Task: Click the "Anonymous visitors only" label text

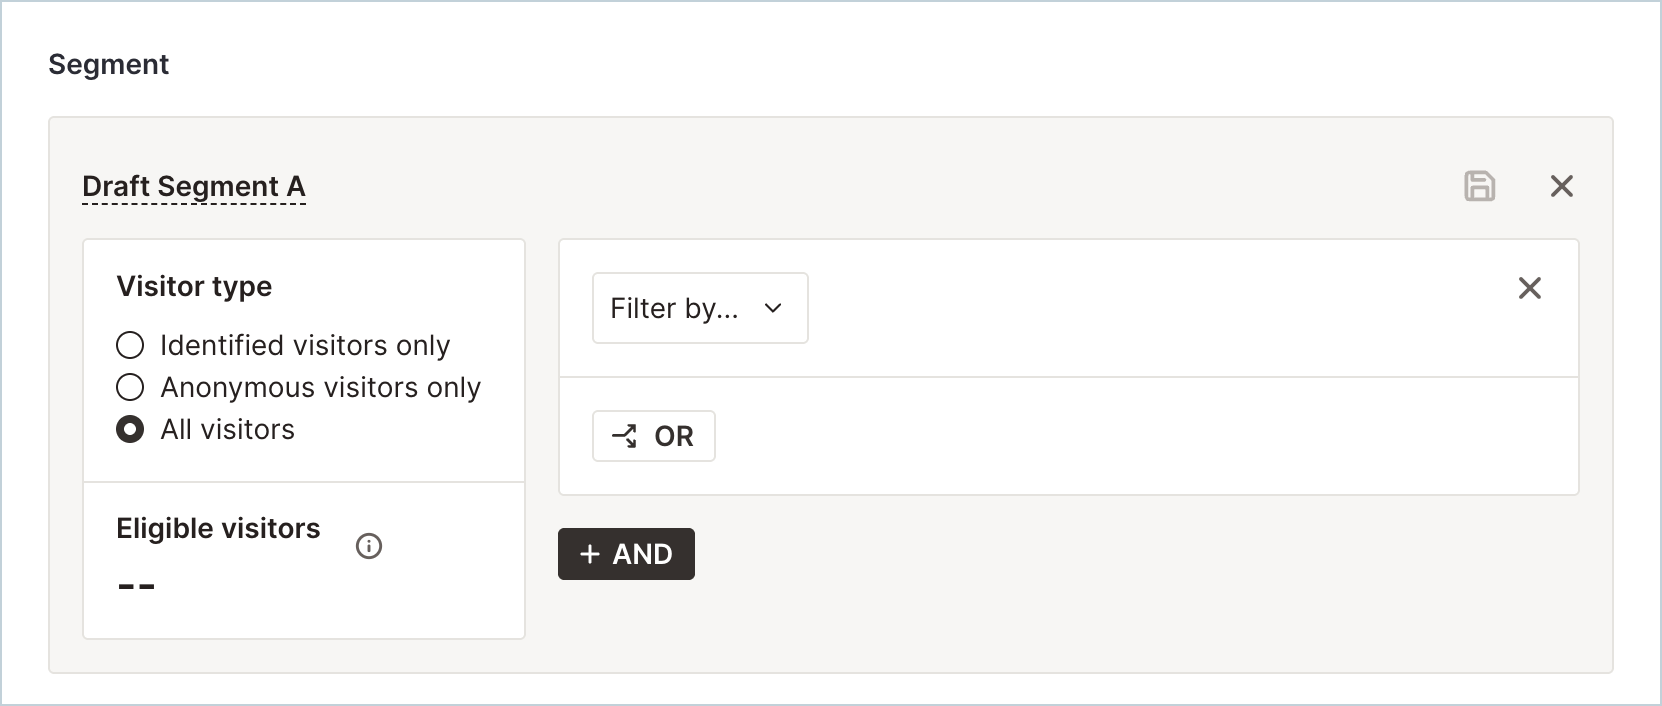Action: 320,387
